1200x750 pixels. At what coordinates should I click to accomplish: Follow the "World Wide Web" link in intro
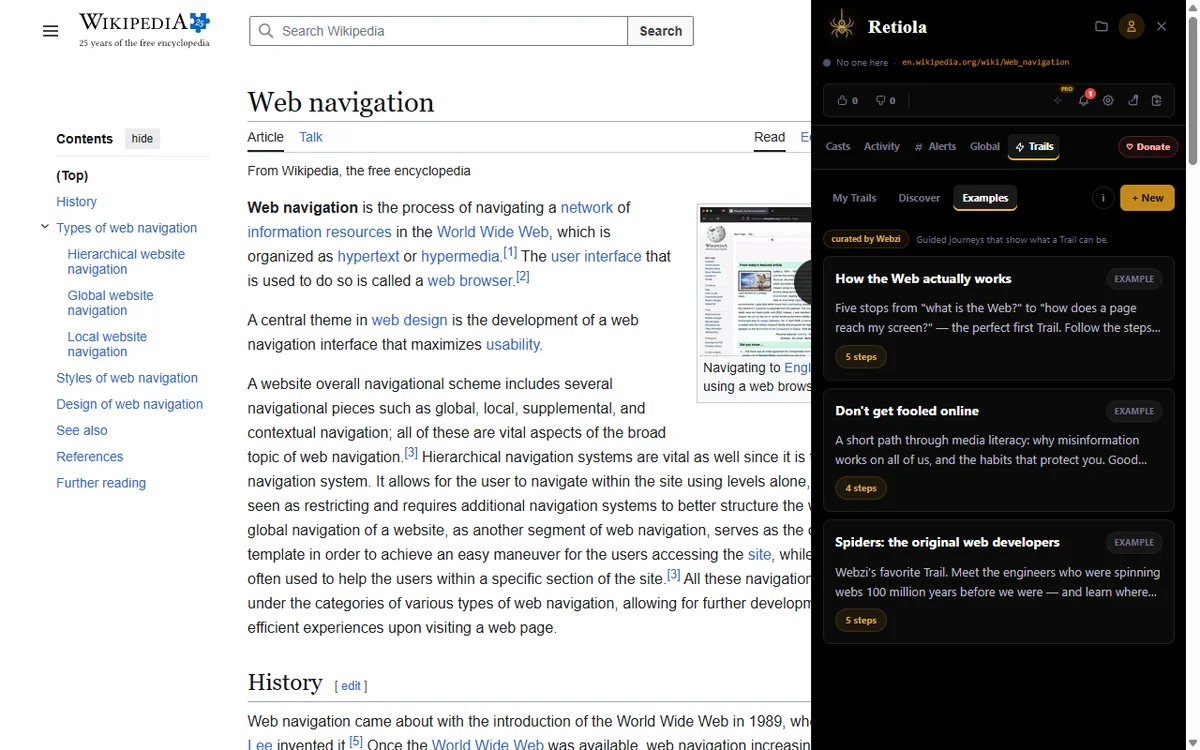point(493,232)
